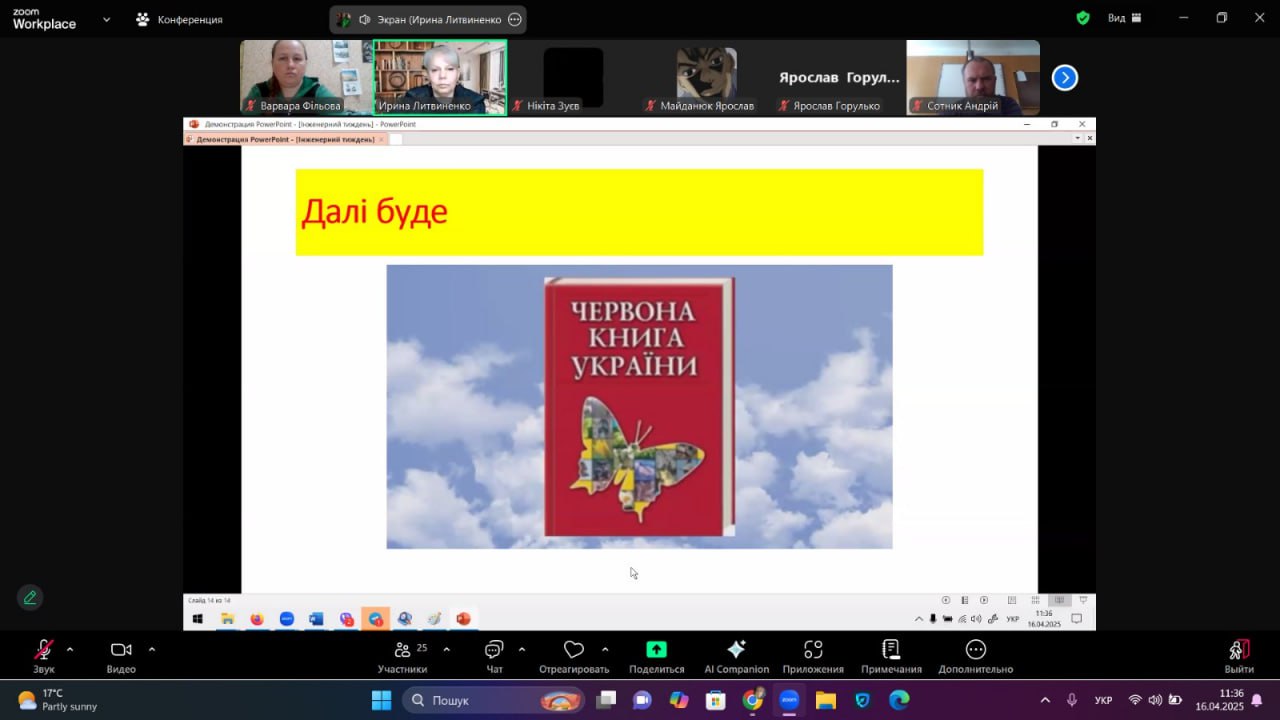Viewport: 1280px width, 720px height.
Task: Expand audio options arrow next to Звук
Action: tap(69, 650)
